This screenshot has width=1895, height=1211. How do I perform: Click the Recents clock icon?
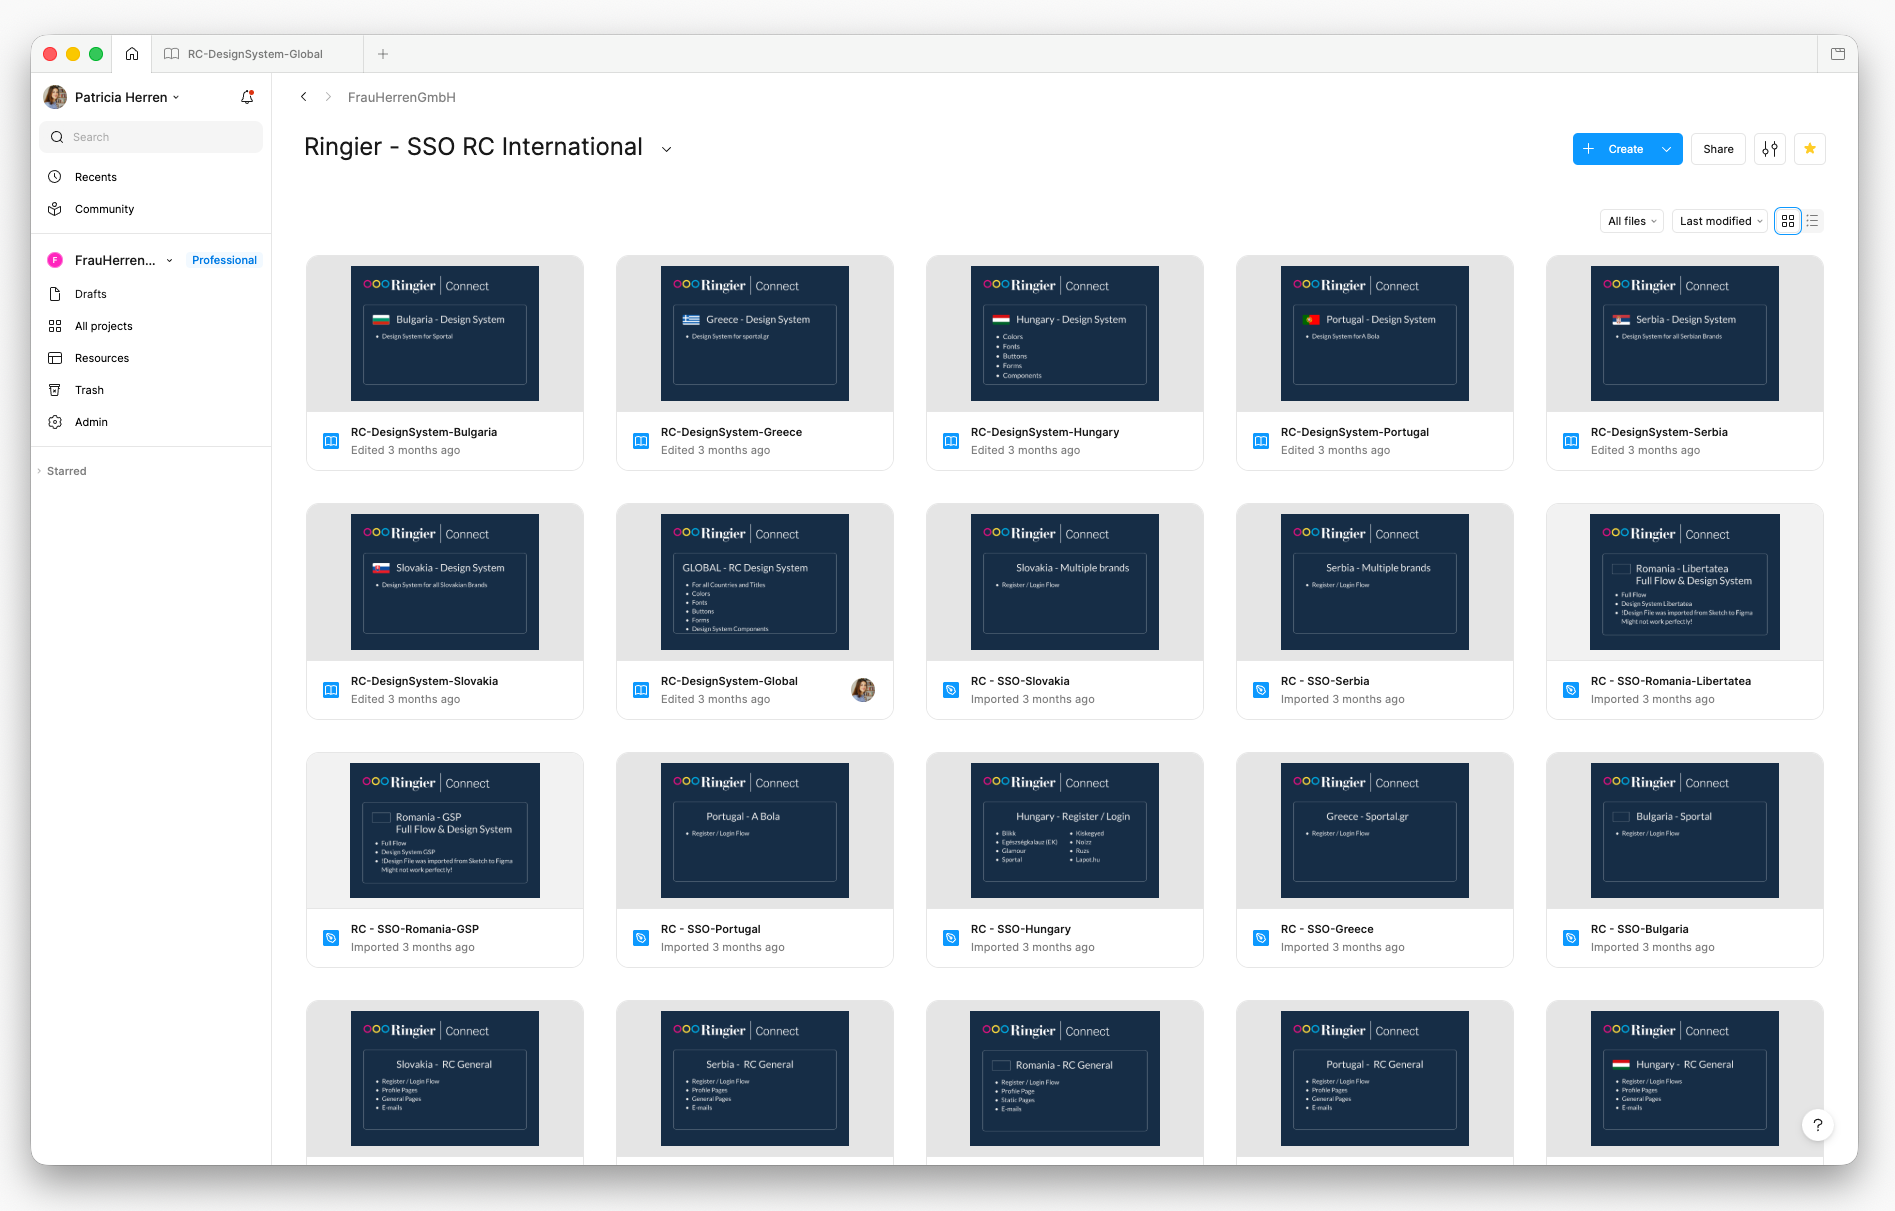tap(55, 177)
